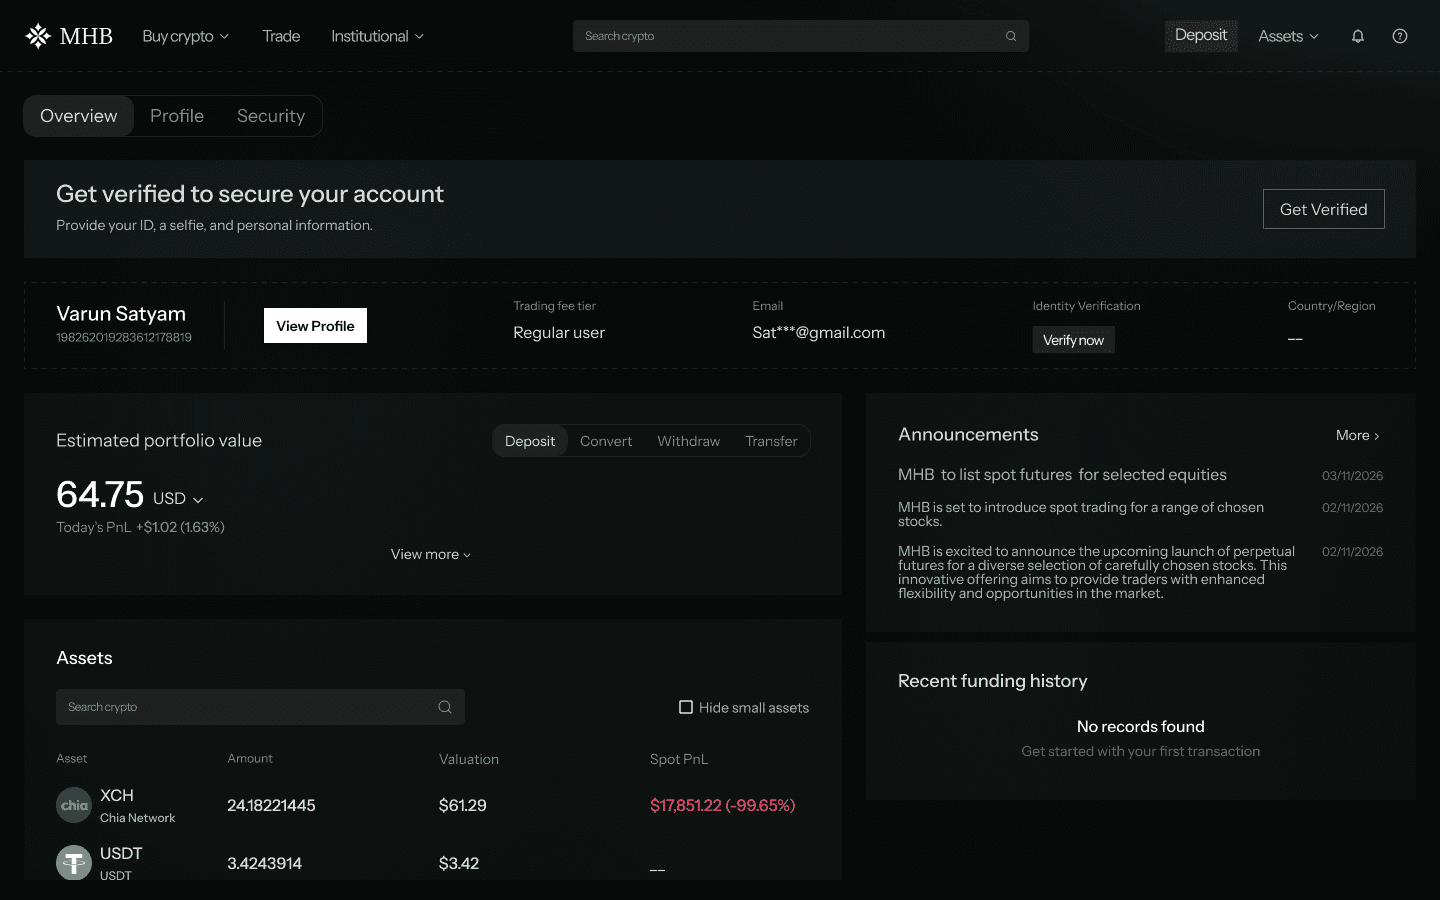
Task: Expand View more under portfolio value
Action: click(x=430, y=553)
